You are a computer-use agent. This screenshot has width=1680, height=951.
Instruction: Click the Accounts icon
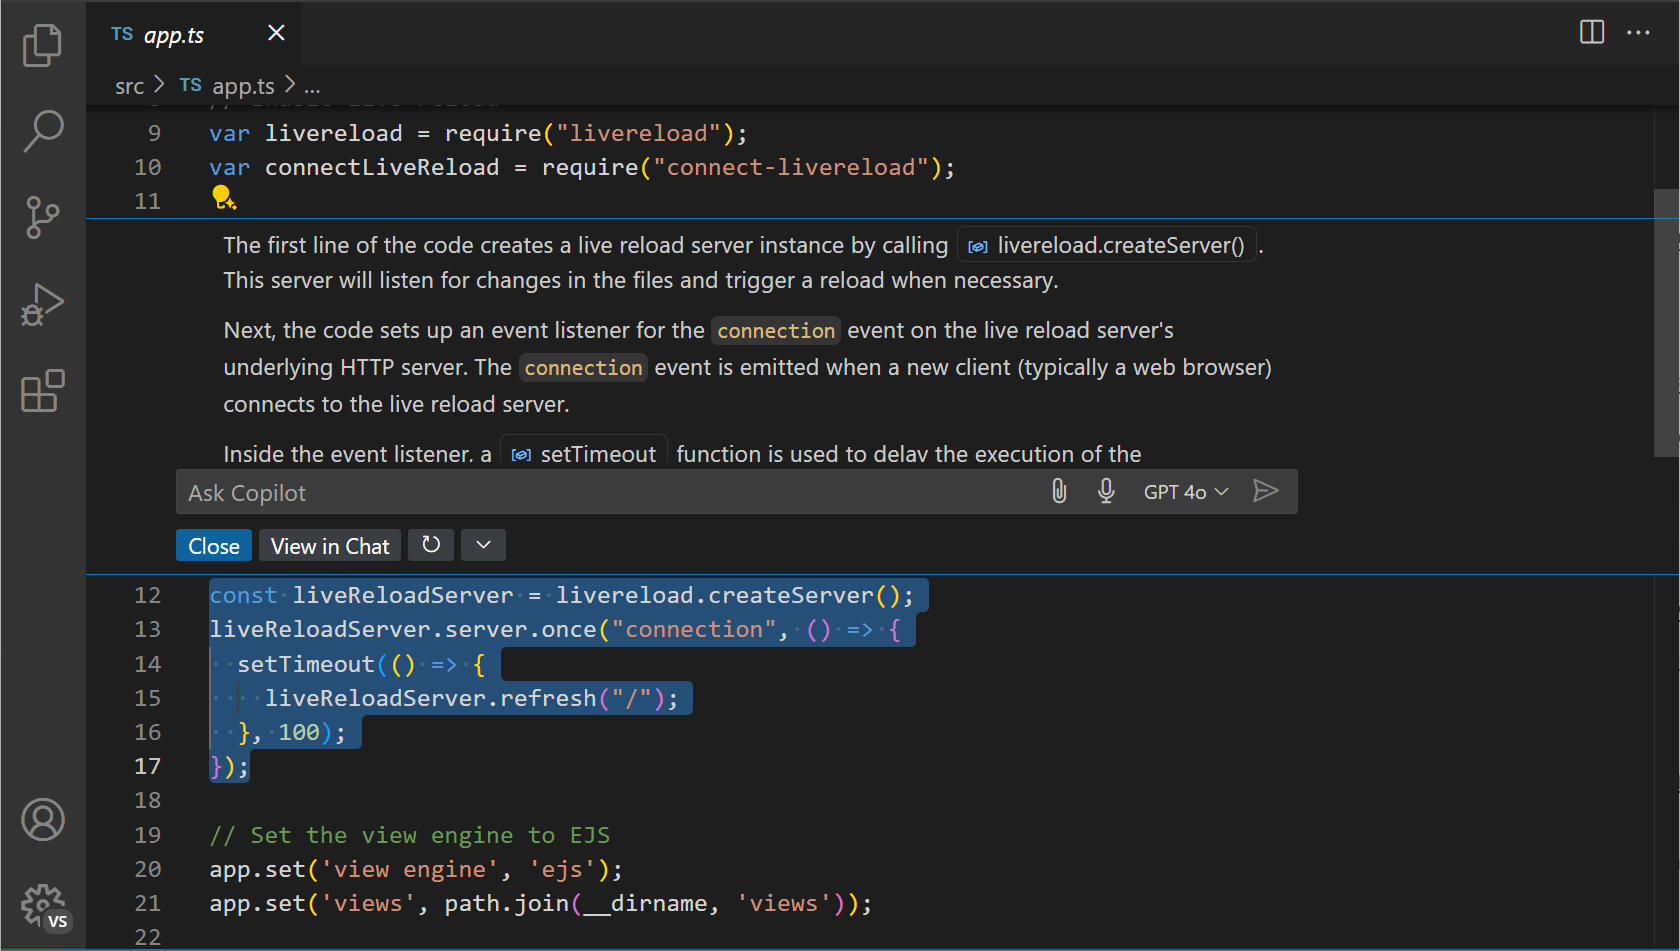(x=42, y=819)
